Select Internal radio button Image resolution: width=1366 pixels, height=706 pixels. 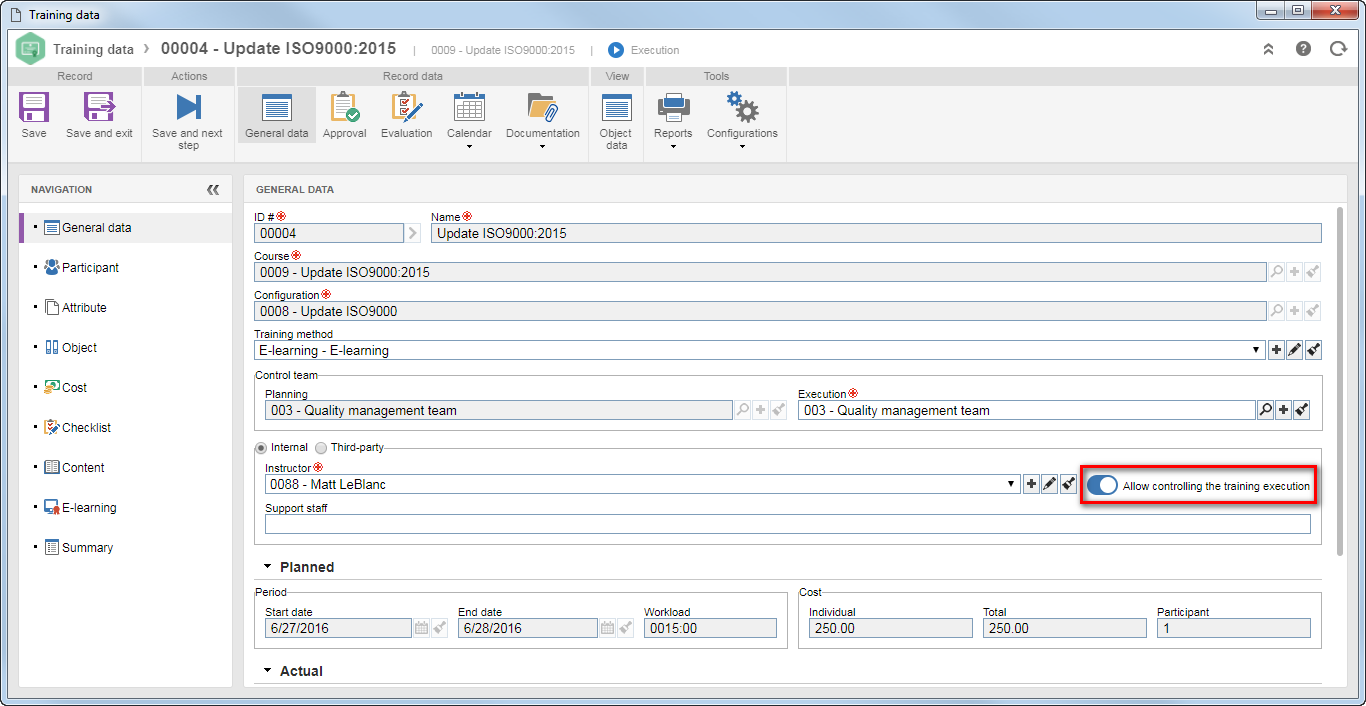coord(262,448)
